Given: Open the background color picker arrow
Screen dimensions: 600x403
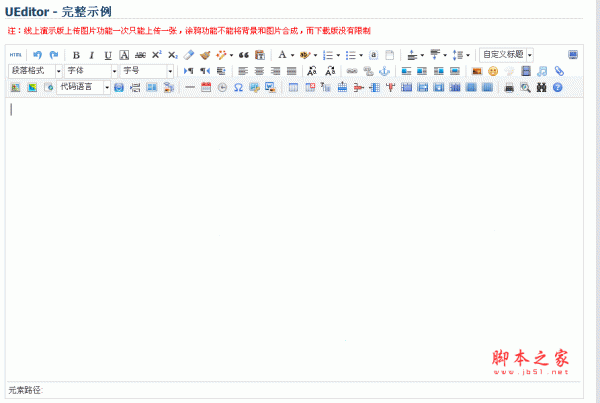Looking at the screenshot, I should point(315,55).
